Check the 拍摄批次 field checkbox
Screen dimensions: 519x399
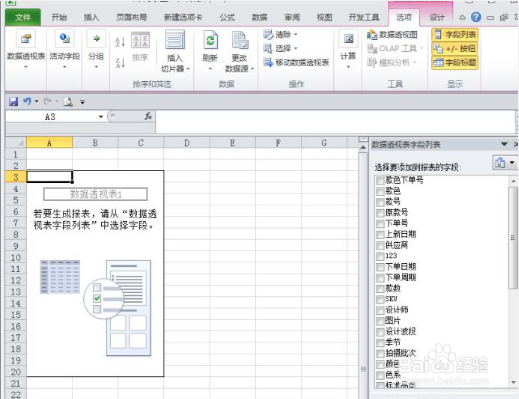(x=380, y=353)
